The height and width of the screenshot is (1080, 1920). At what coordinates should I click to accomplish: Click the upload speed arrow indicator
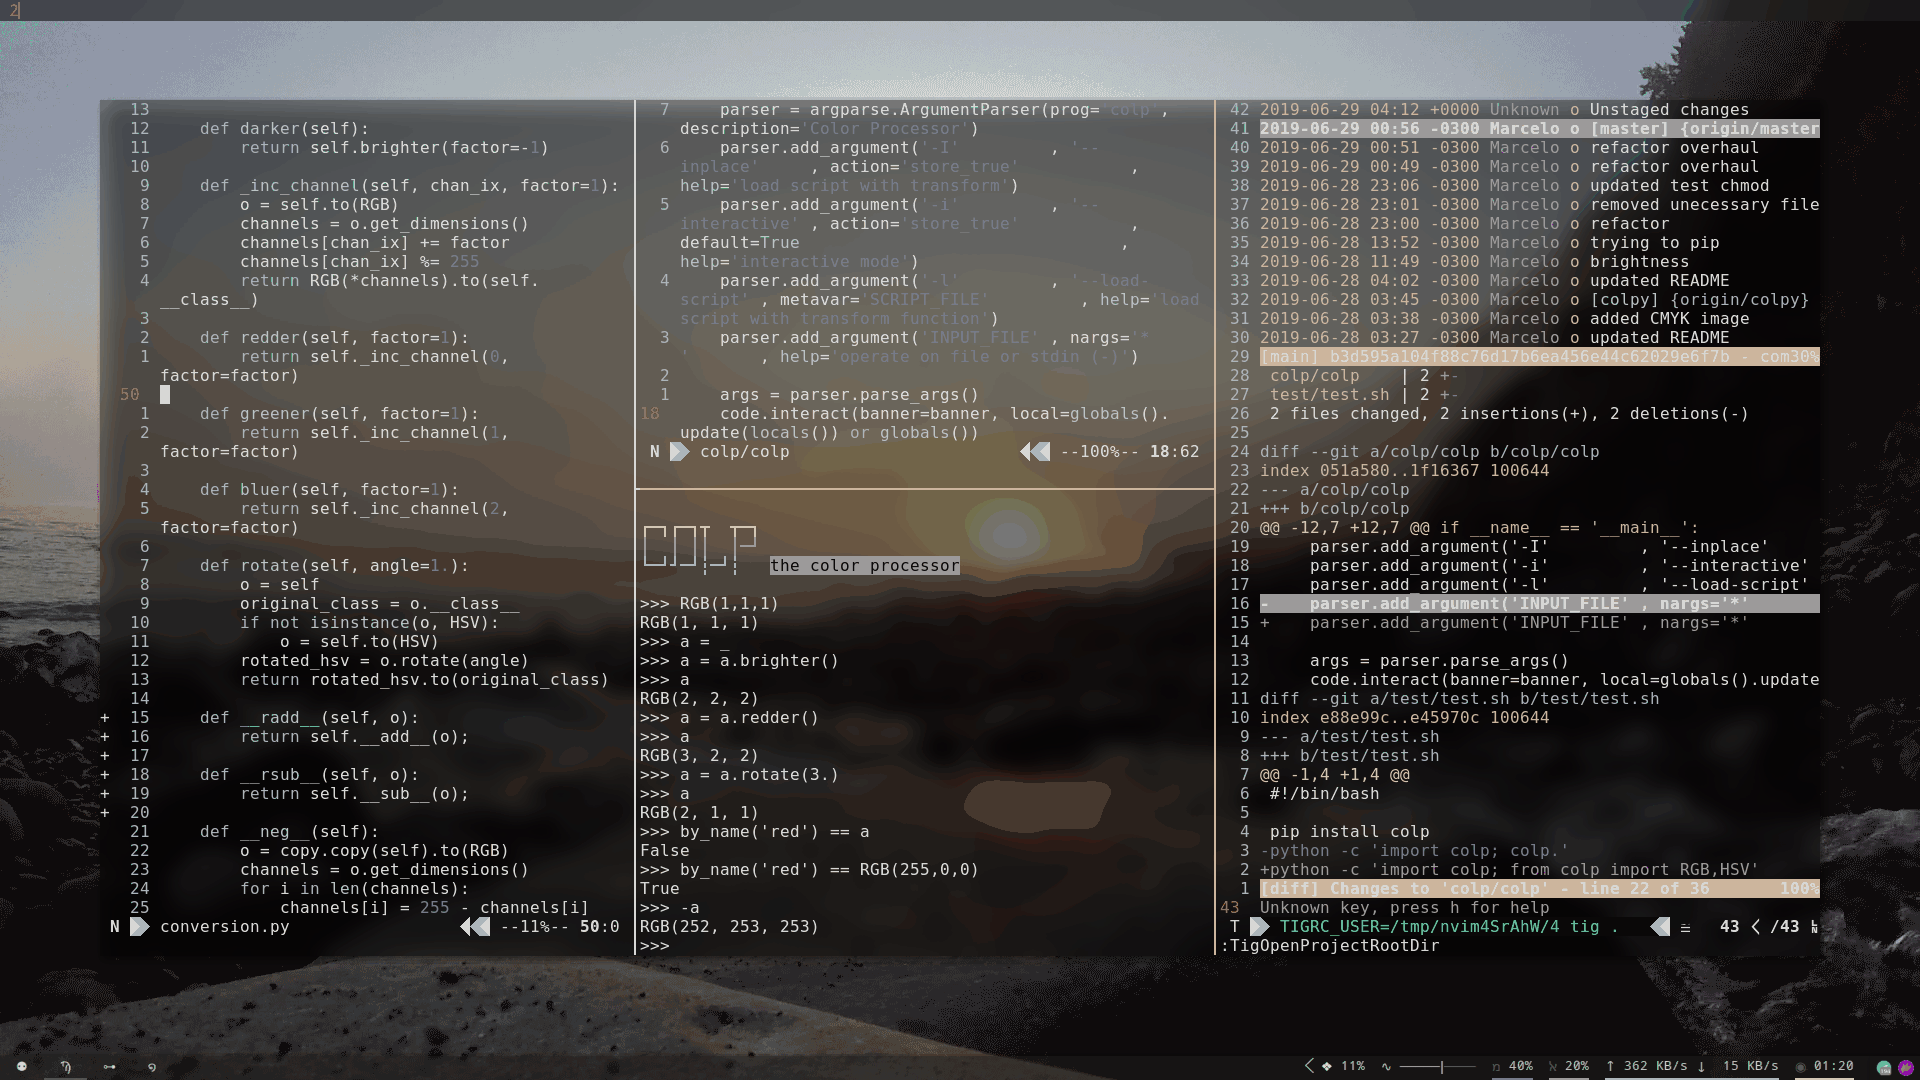1610,1066
